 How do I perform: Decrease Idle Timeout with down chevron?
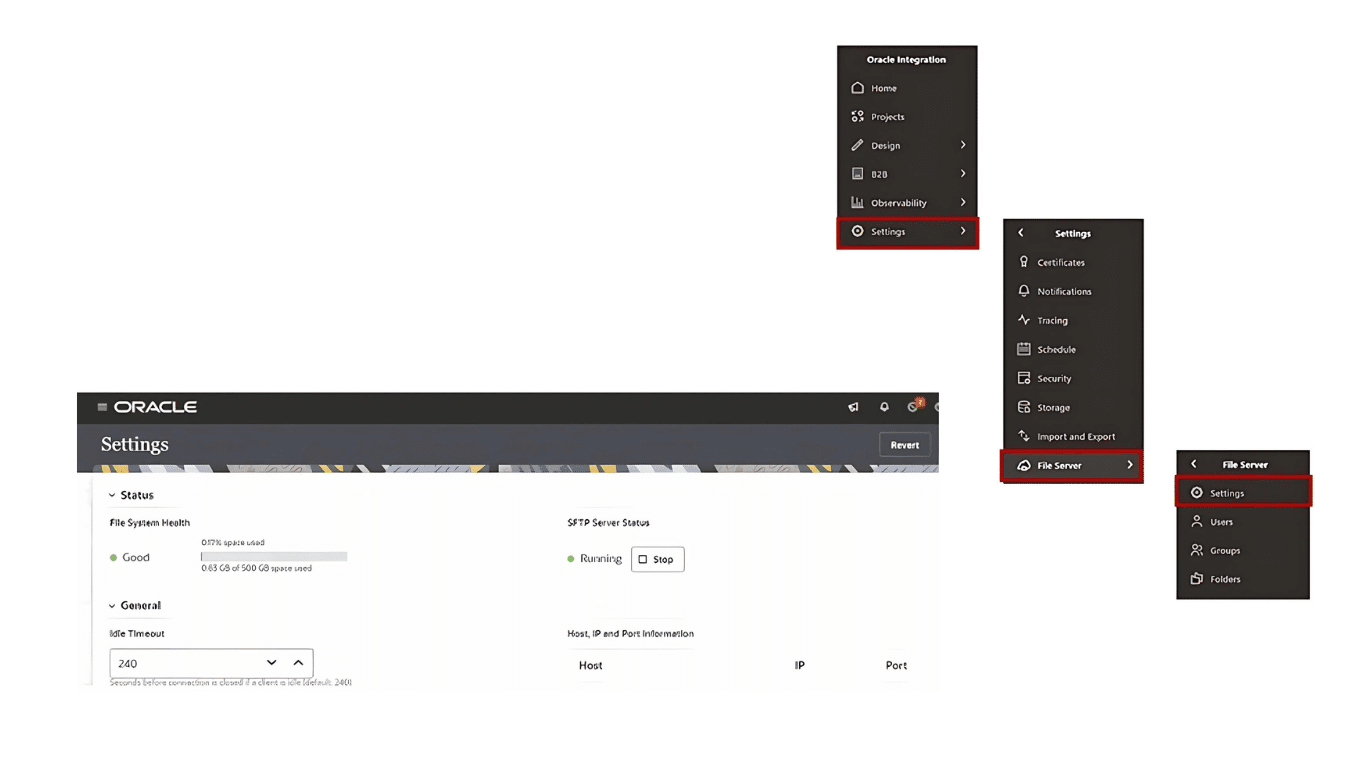(x=271, y=663)
